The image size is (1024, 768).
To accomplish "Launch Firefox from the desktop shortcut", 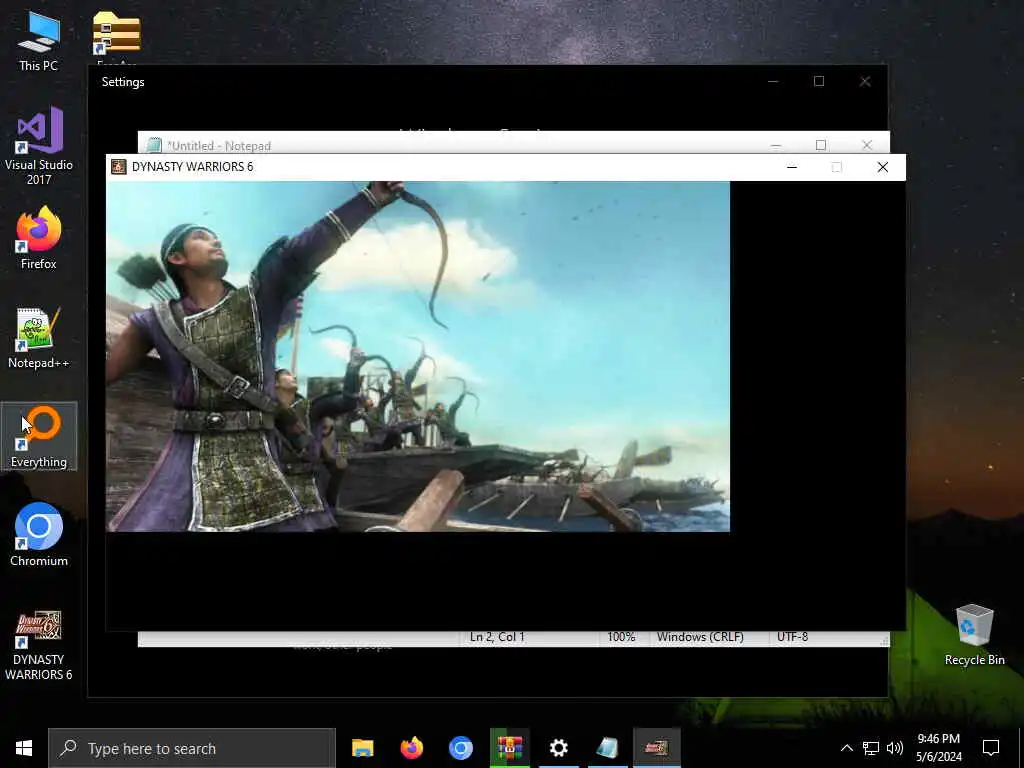I will point(39,238).
